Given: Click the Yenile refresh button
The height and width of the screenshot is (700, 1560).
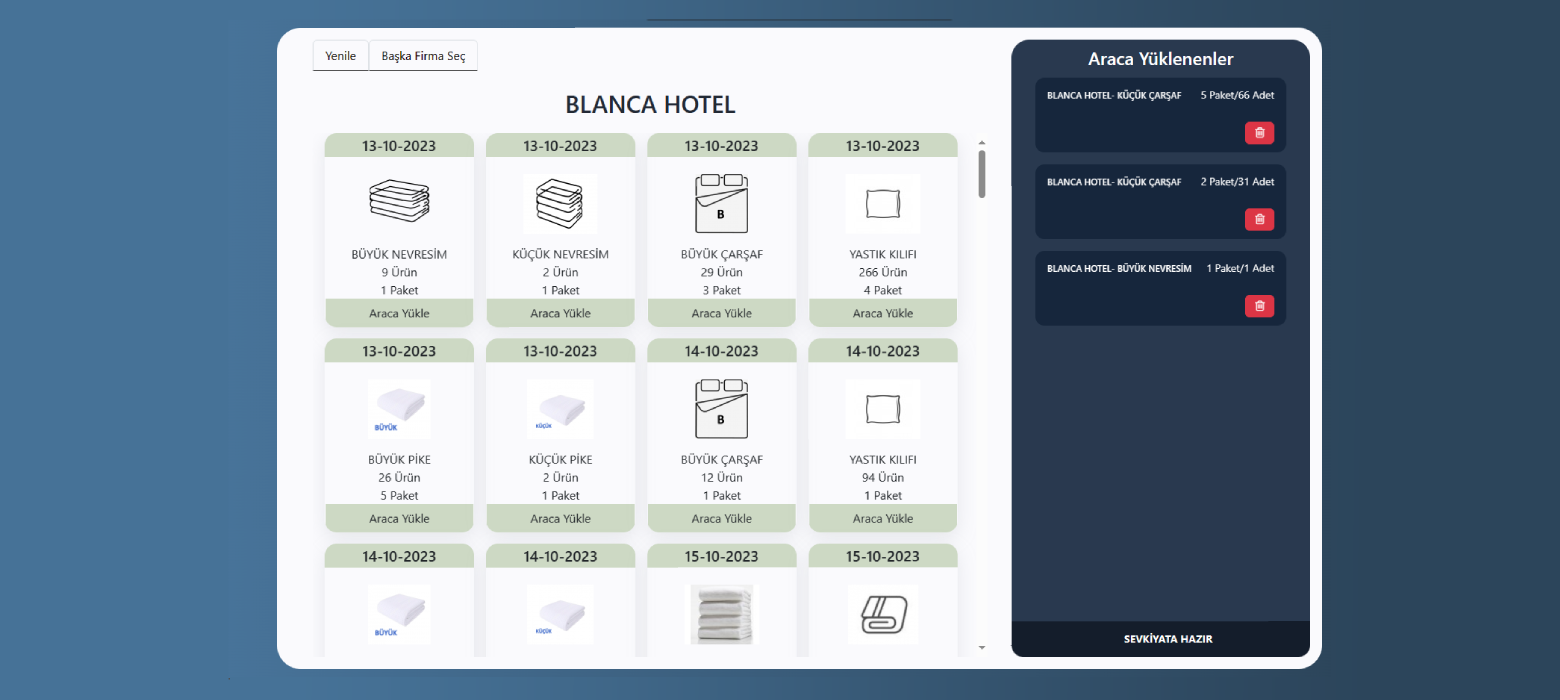Looking at the screenshot, I should coord(341,56).
